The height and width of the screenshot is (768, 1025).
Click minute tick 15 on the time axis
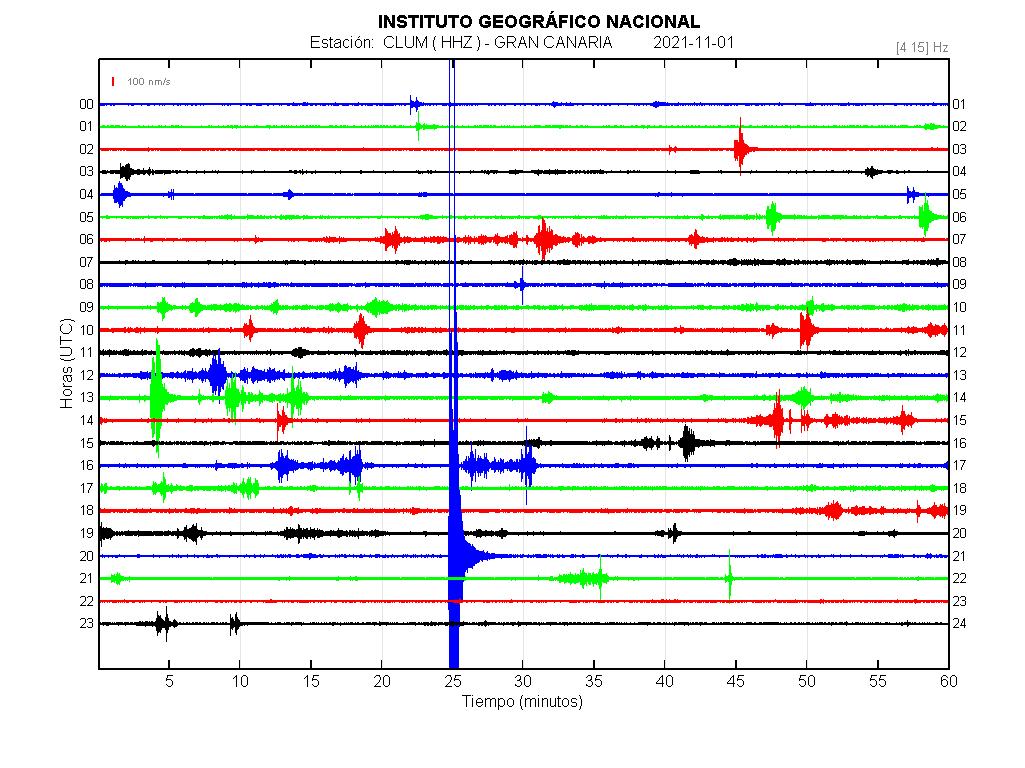pos(311,681)
